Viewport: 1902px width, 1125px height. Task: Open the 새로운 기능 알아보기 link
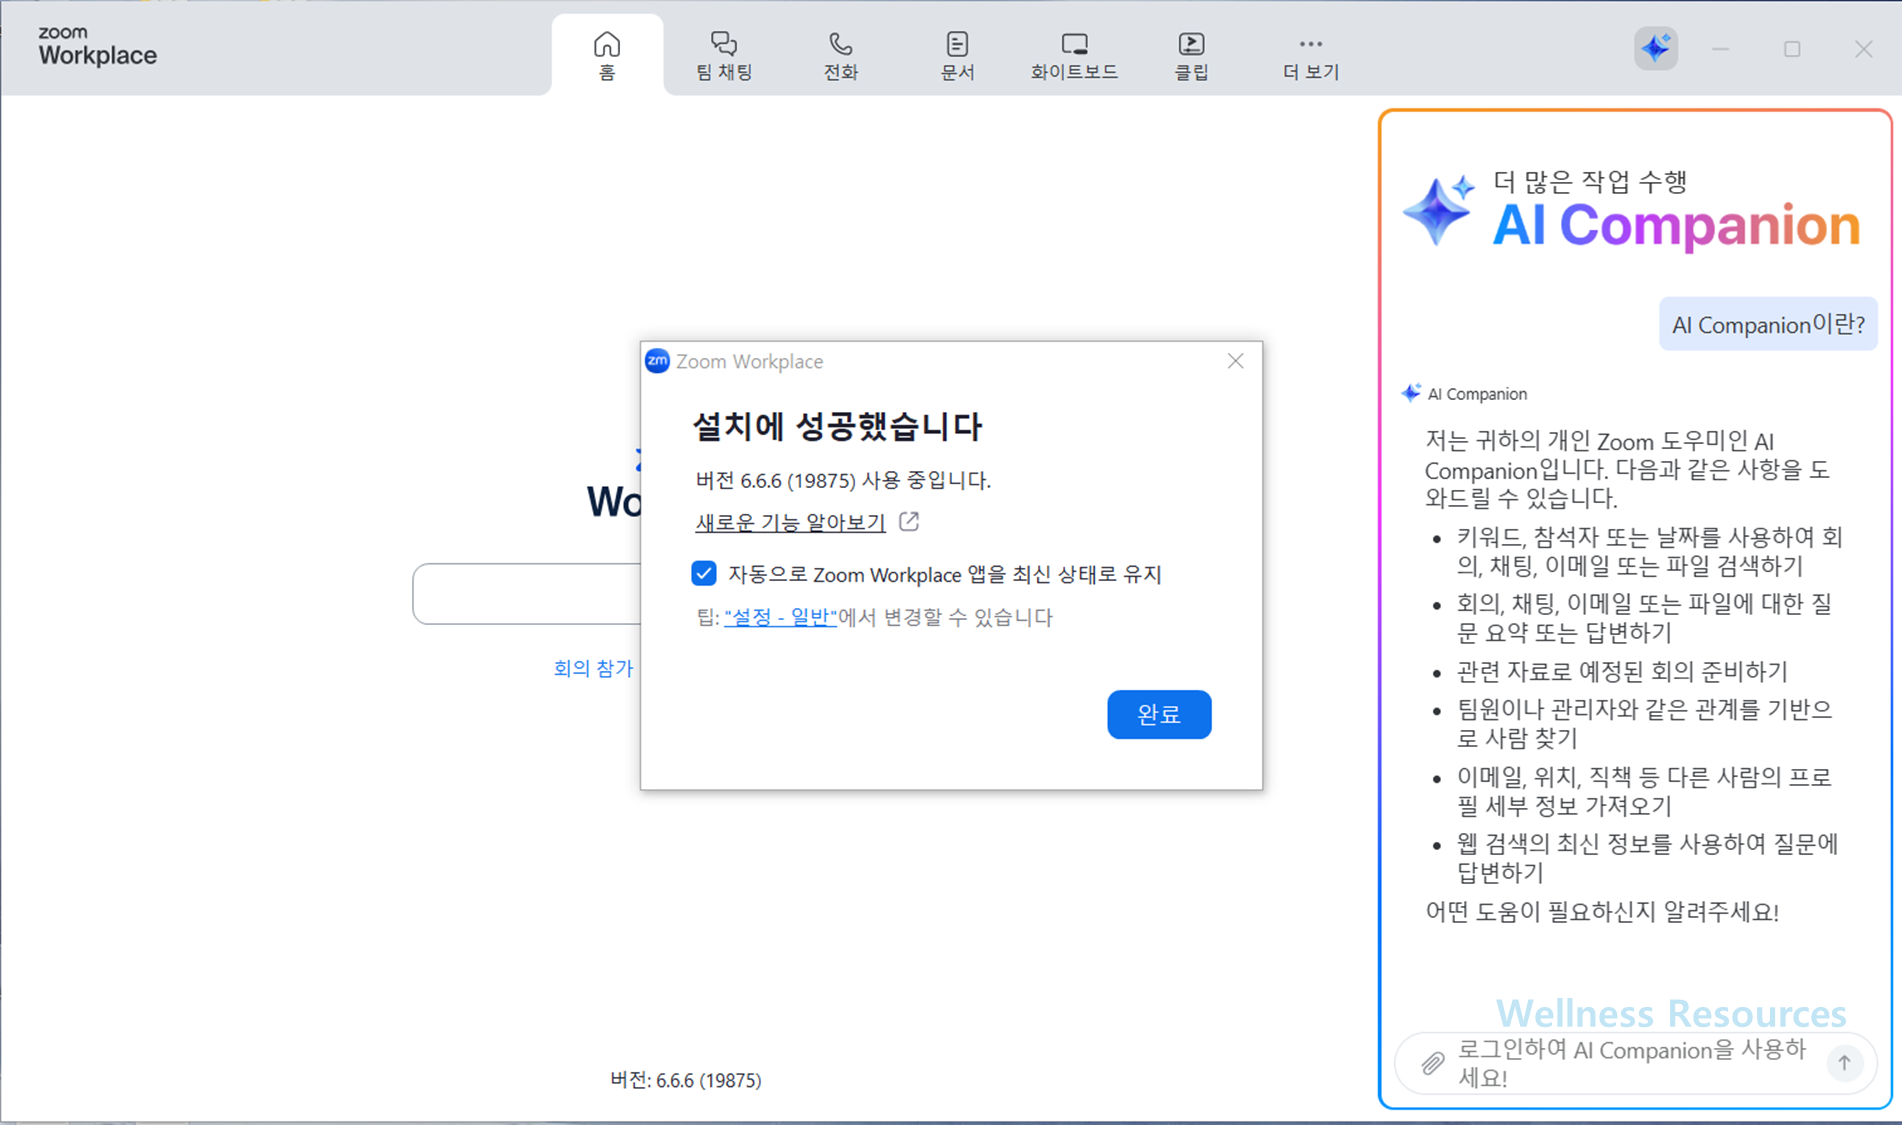(x=790, y=522)
